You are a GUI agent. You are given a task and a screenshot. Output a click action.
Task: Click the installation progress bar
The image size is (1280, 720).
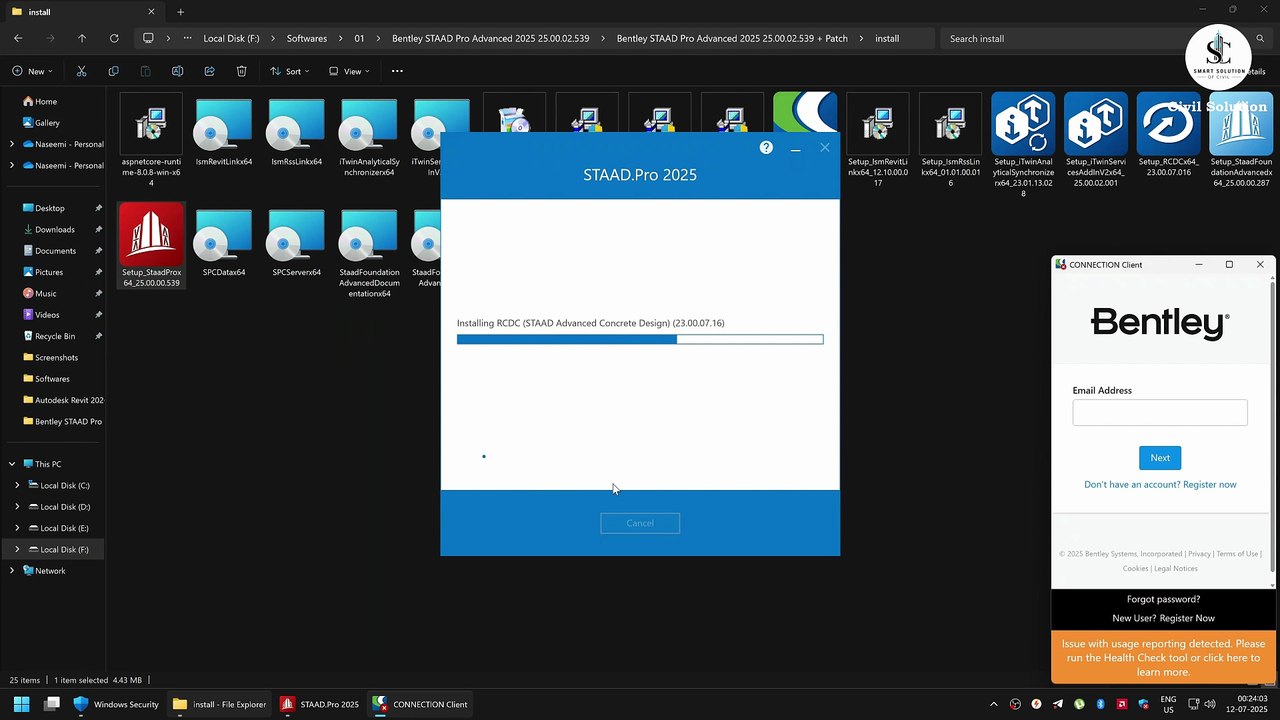(x=640, y=339)
